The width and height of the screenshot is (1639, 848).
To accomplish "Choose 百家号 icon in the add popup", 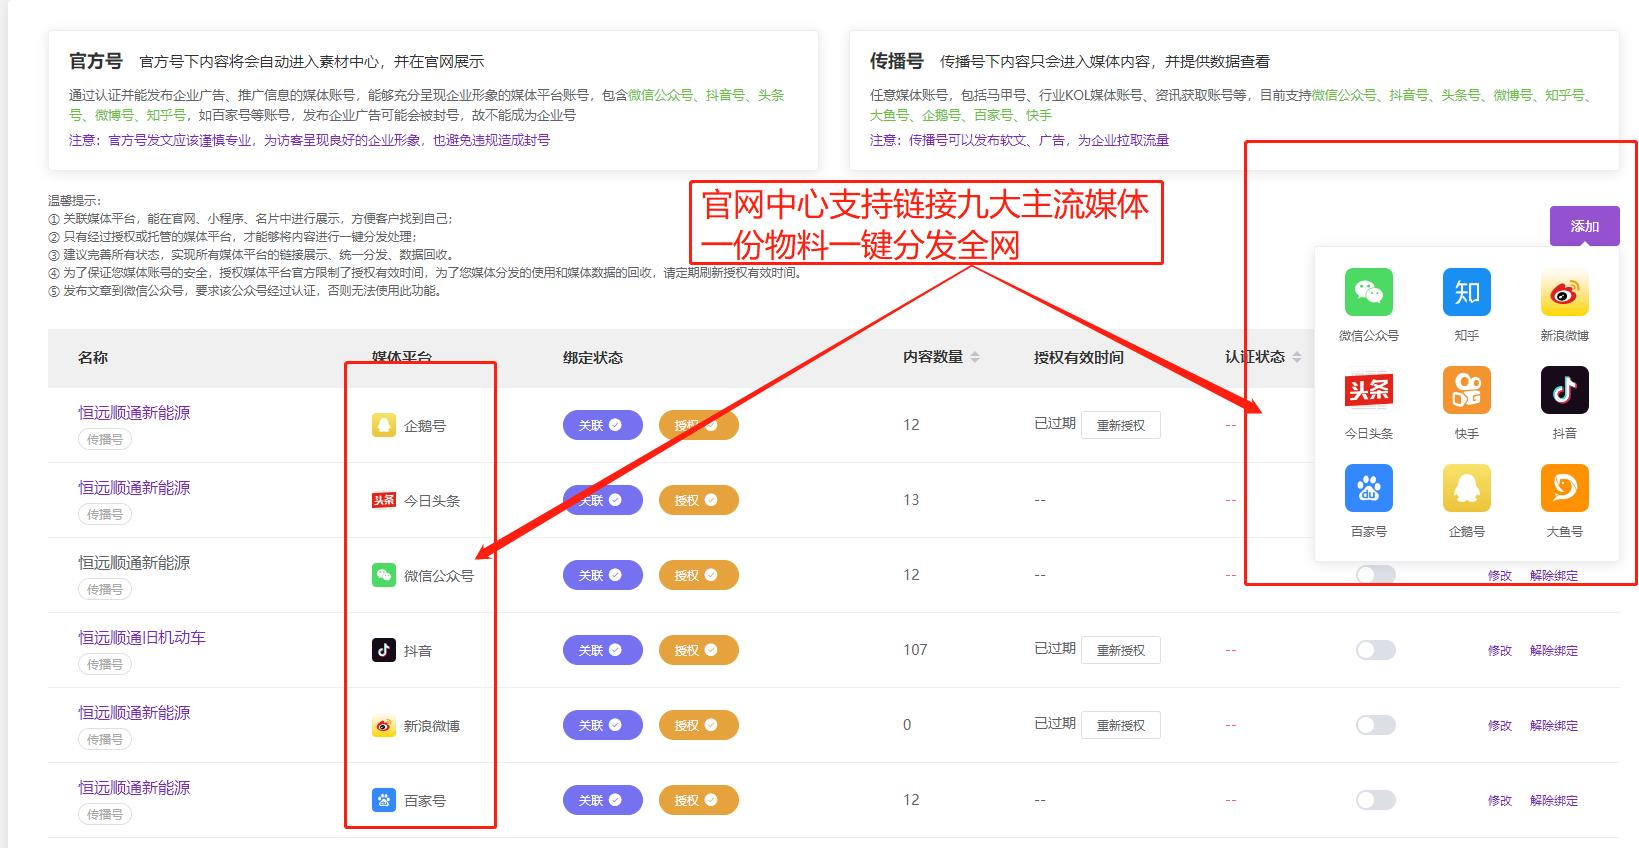I will coord(1368,488).
